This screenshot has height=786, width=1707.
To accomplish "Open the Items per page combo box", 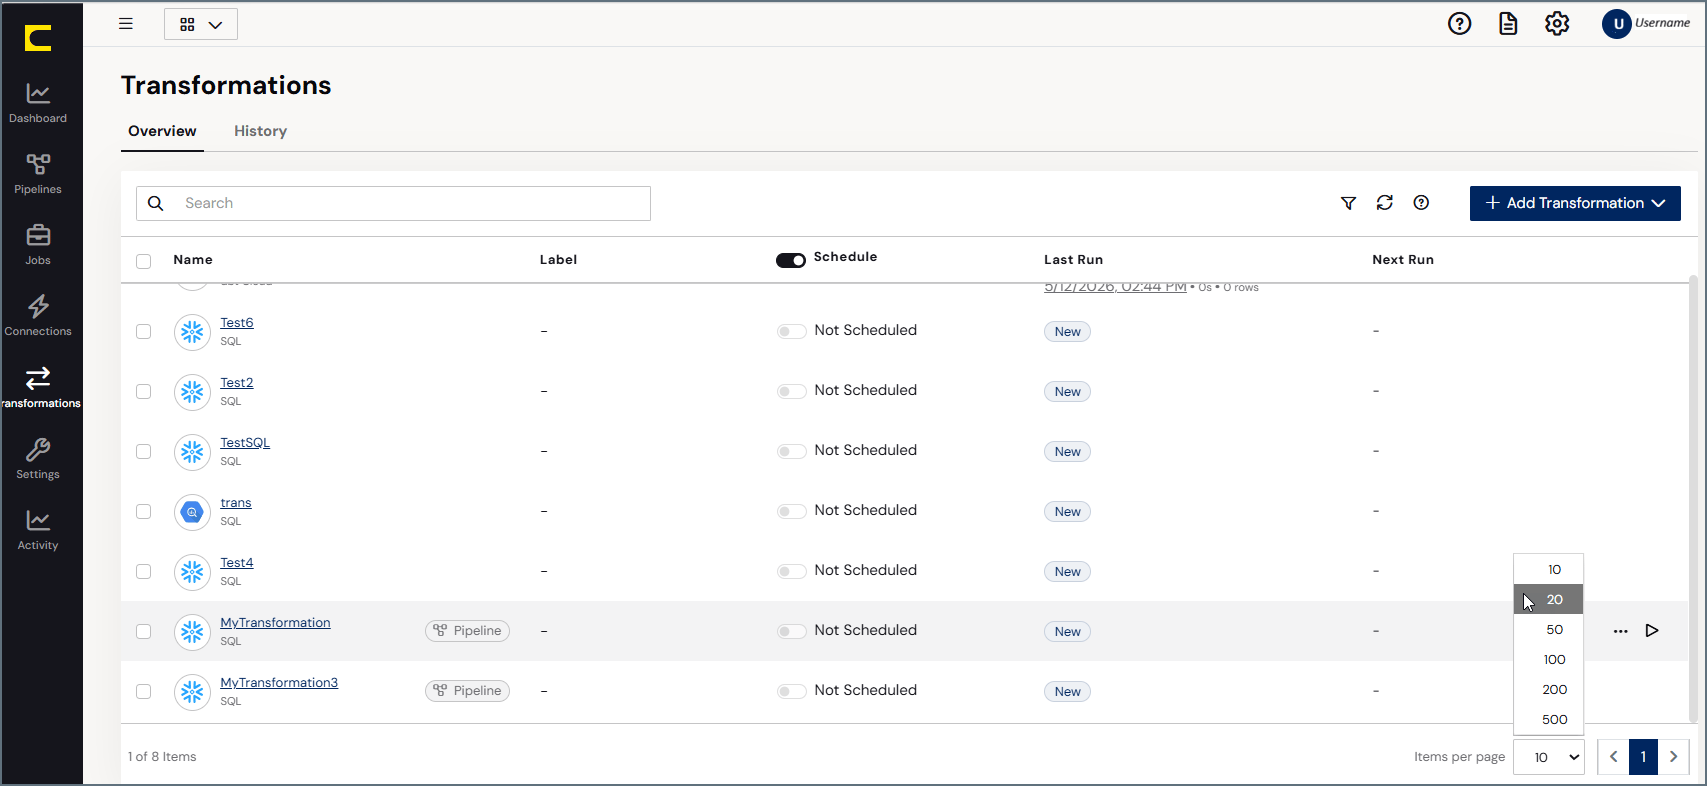I will pos(1549,757).
